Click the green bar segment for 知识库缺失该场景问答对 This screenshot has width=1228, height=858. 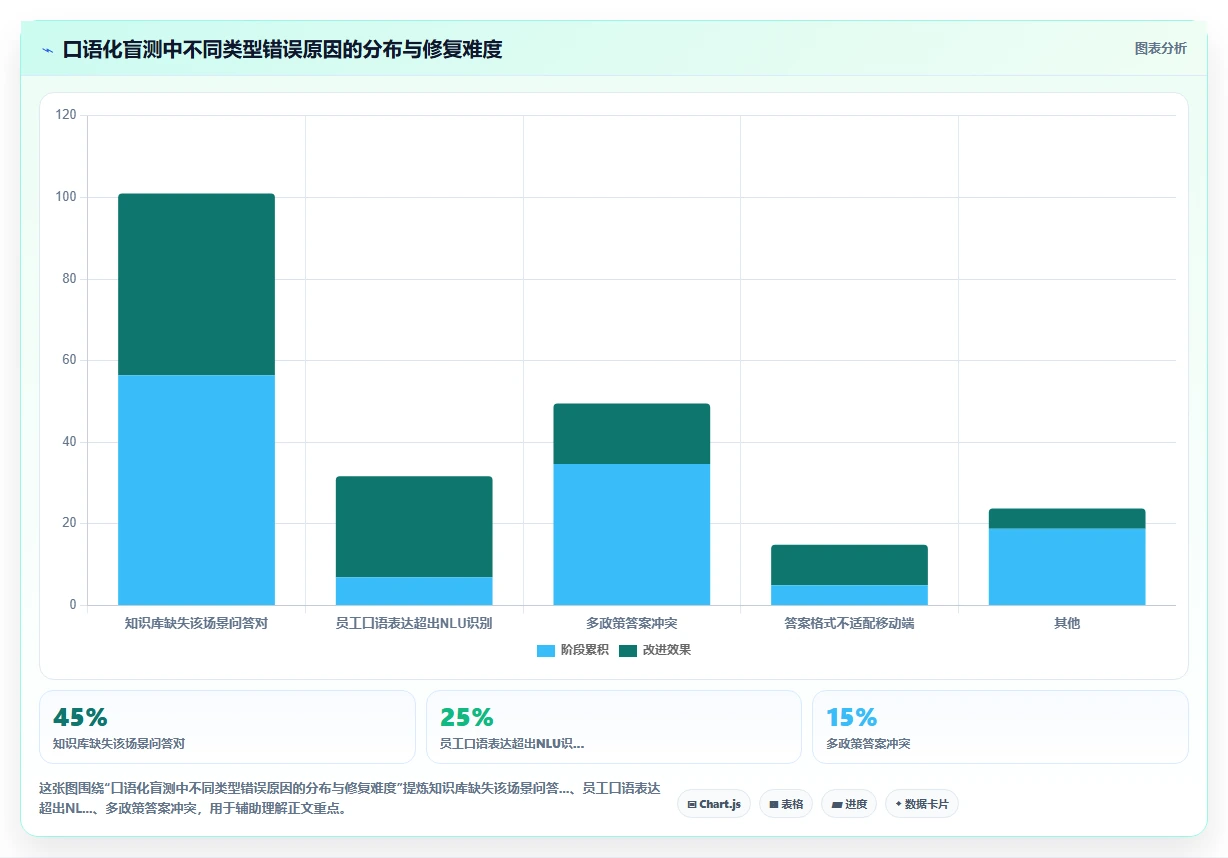(196, 284)
